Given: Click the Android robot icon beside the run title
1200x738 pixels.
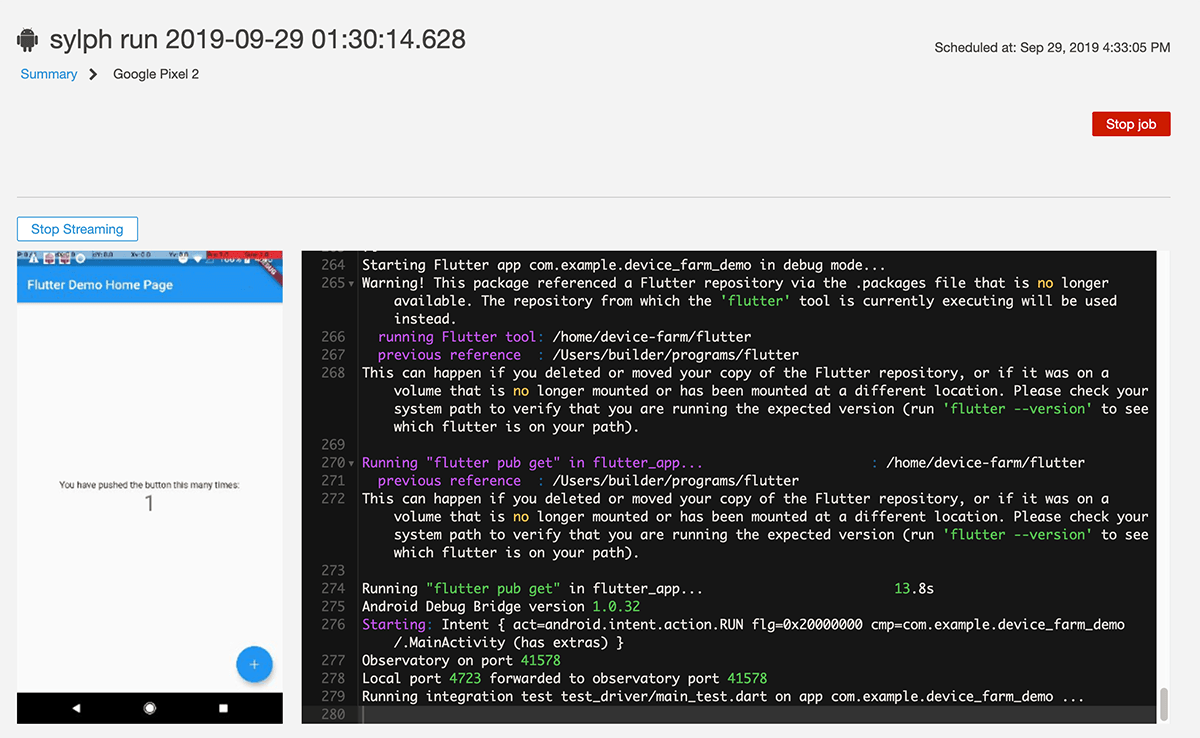Looking at the screenshot, I should click(27, 39).
